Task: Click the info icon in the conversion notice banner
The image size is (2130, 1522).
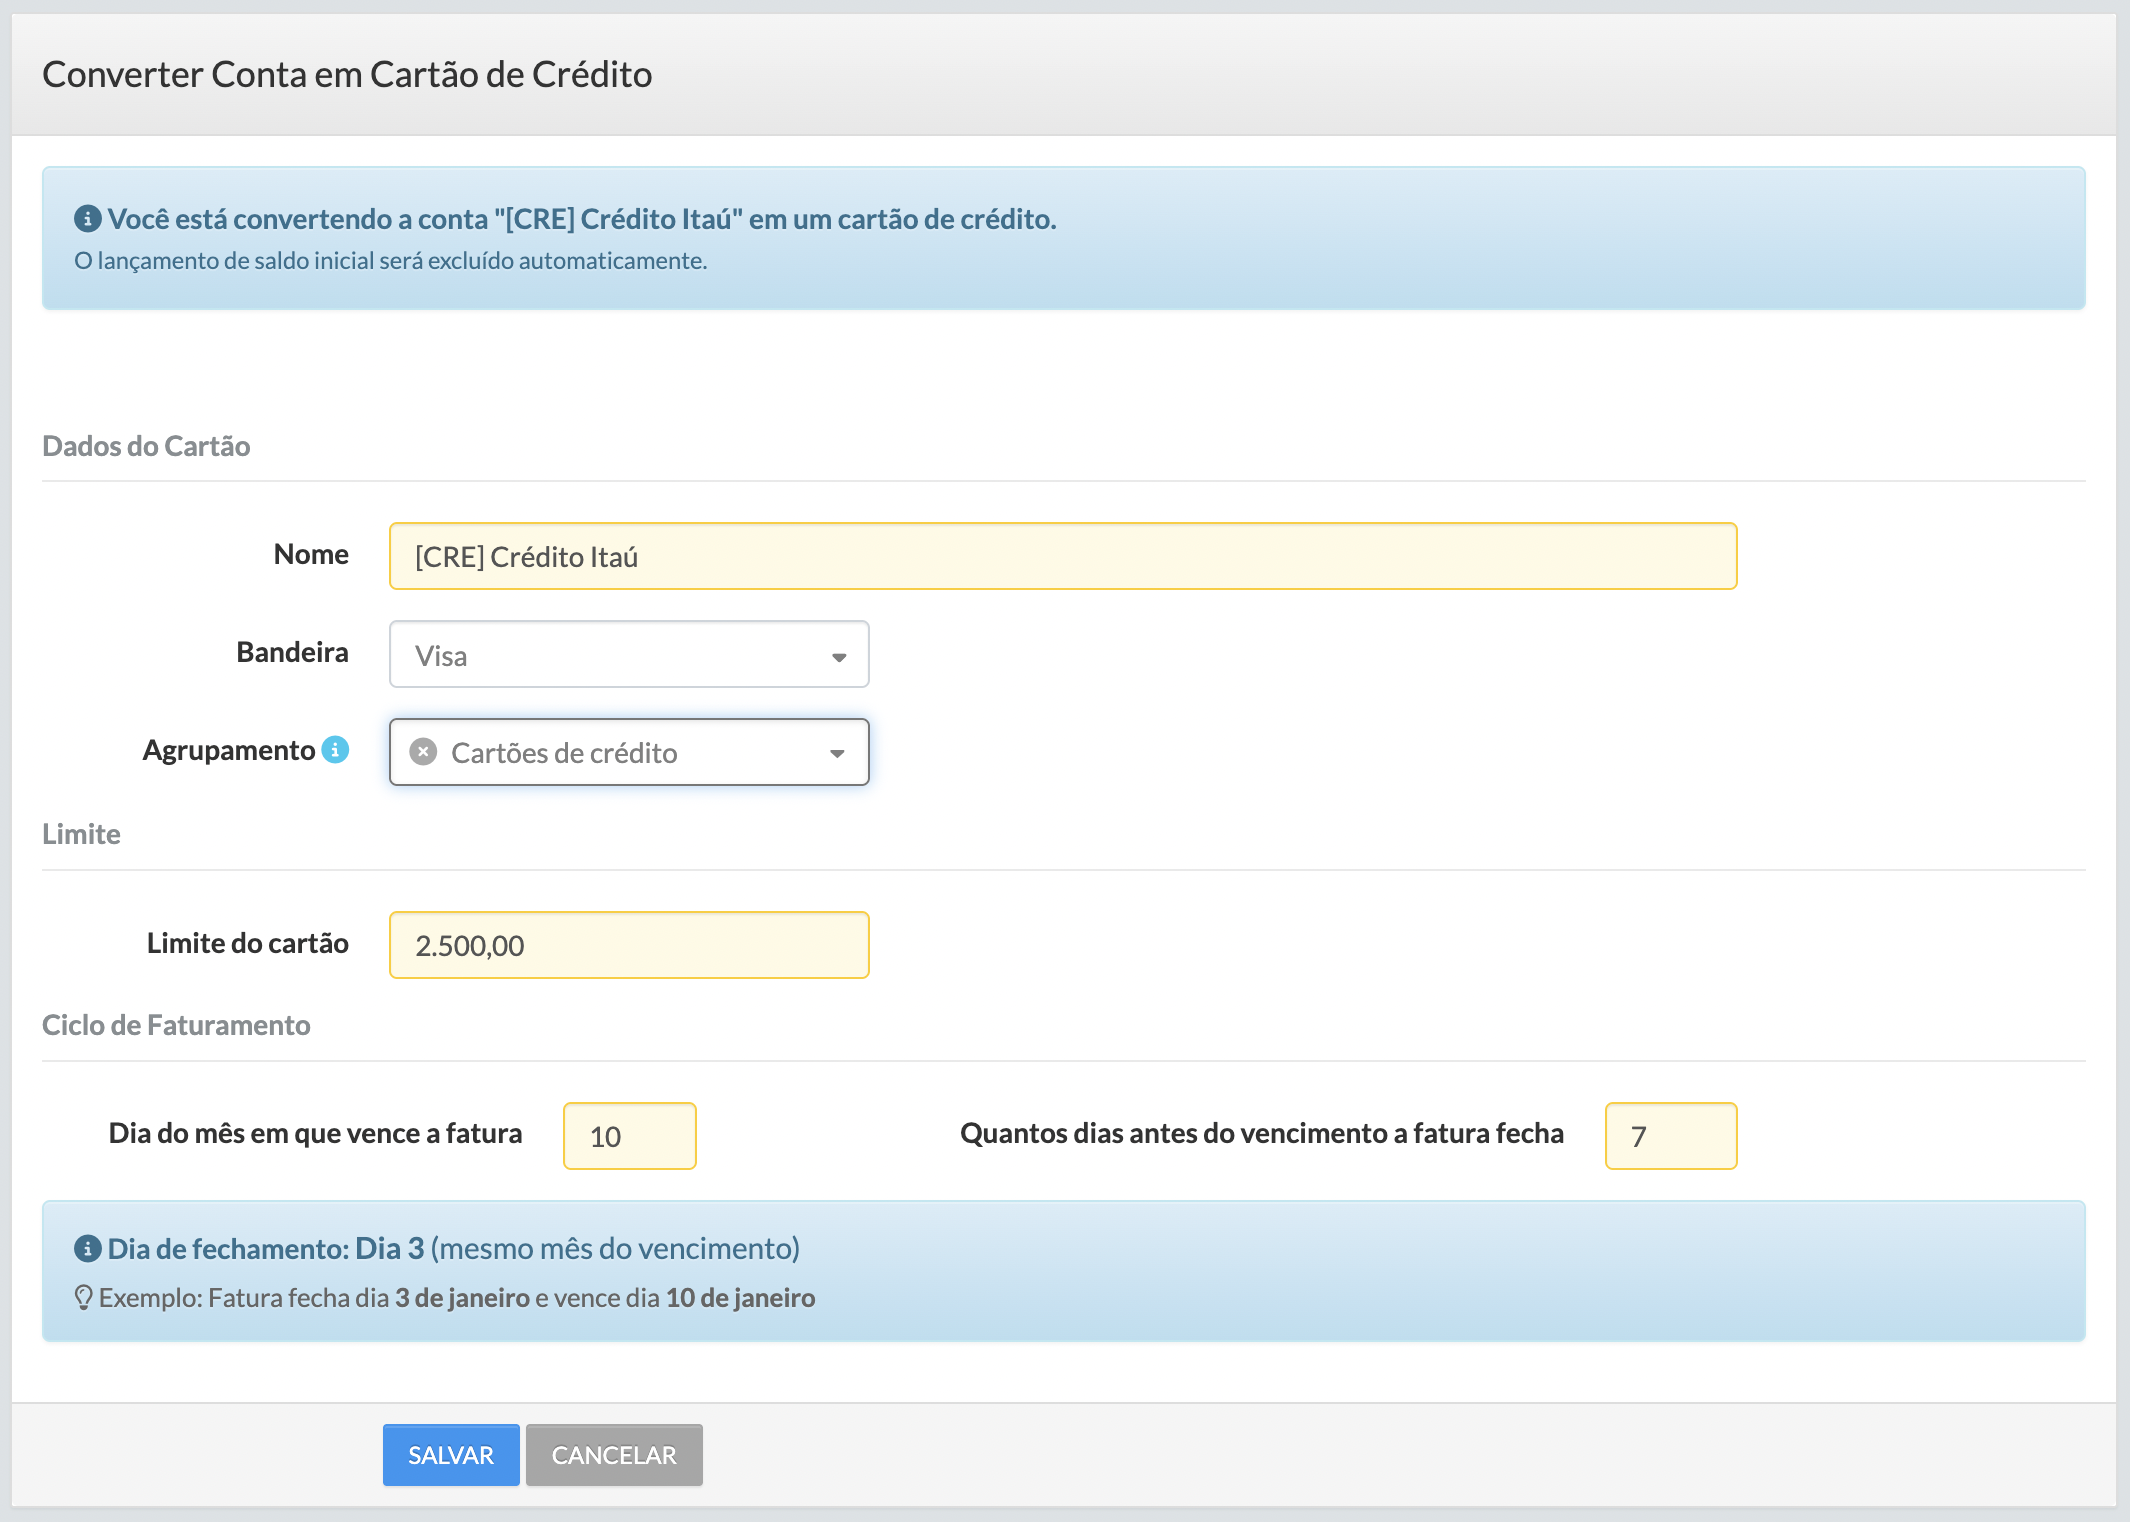Action: [87, 218]
